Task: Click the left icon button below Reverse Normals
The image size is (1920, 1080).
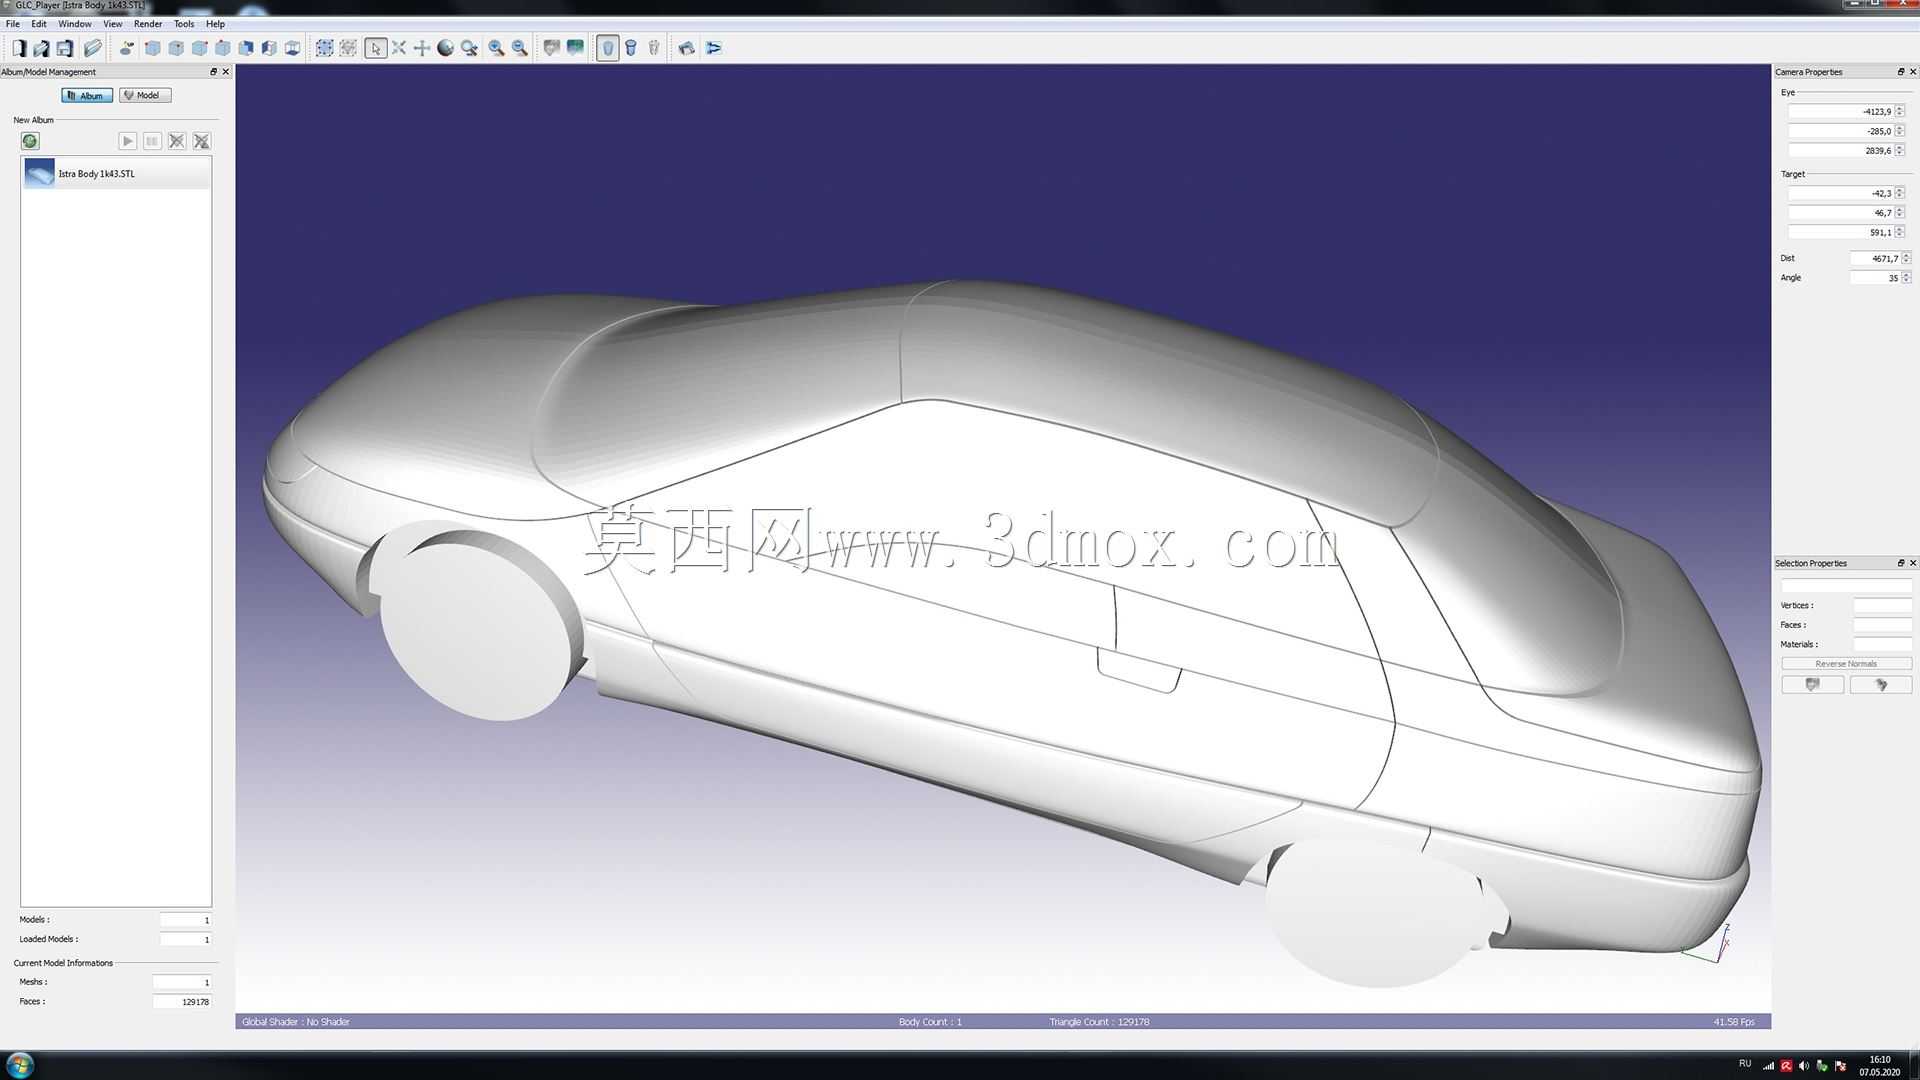Action: click(1812, 685)
